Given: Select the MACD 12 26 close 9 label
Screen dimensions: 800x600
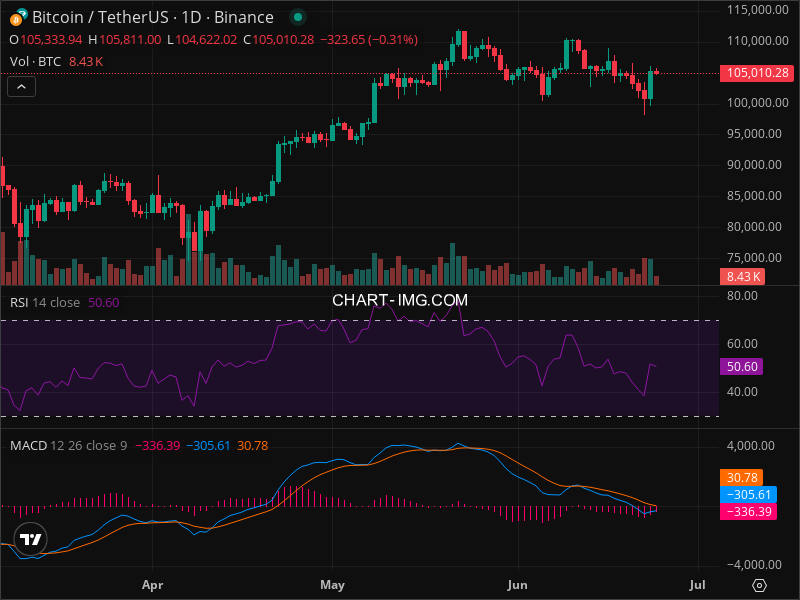Looking at the screenshot, I should 68,445.
